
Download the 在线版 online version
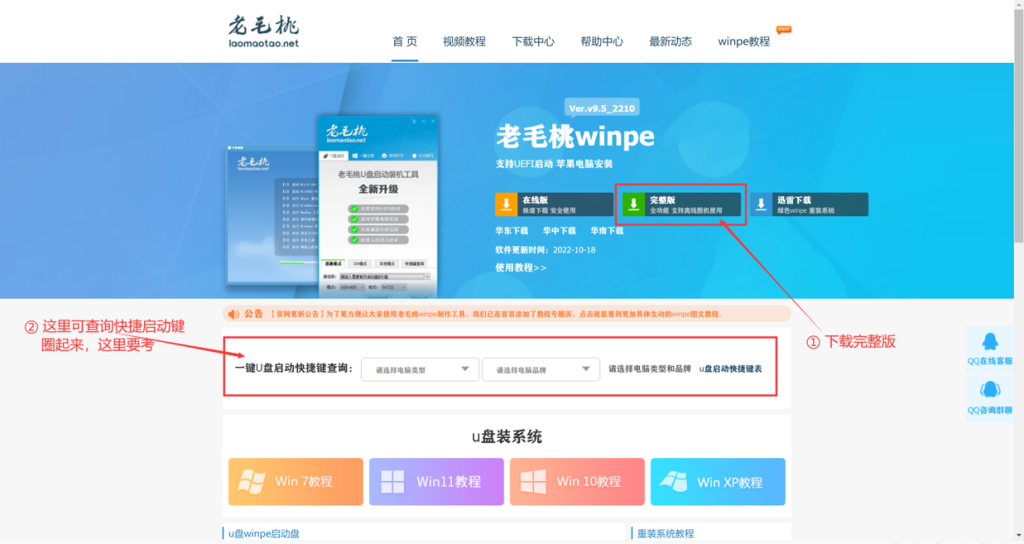[x=554, y=204]
